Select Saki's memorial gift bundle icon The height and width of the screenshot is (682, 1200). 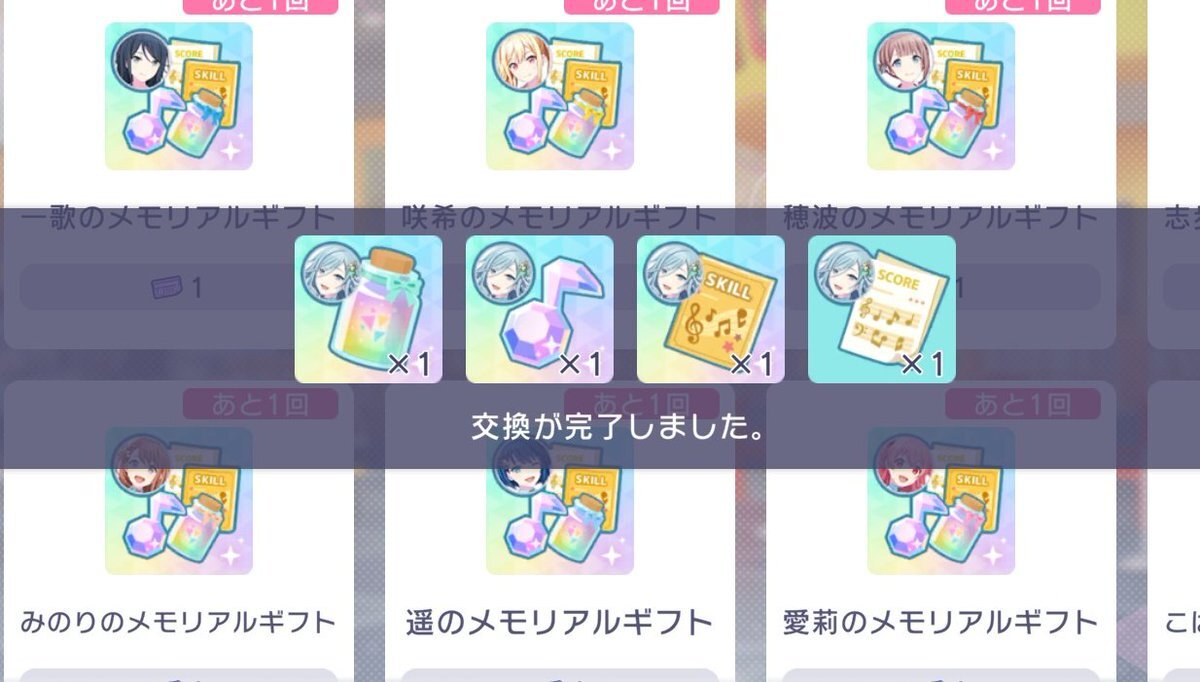tap(560, 96)
